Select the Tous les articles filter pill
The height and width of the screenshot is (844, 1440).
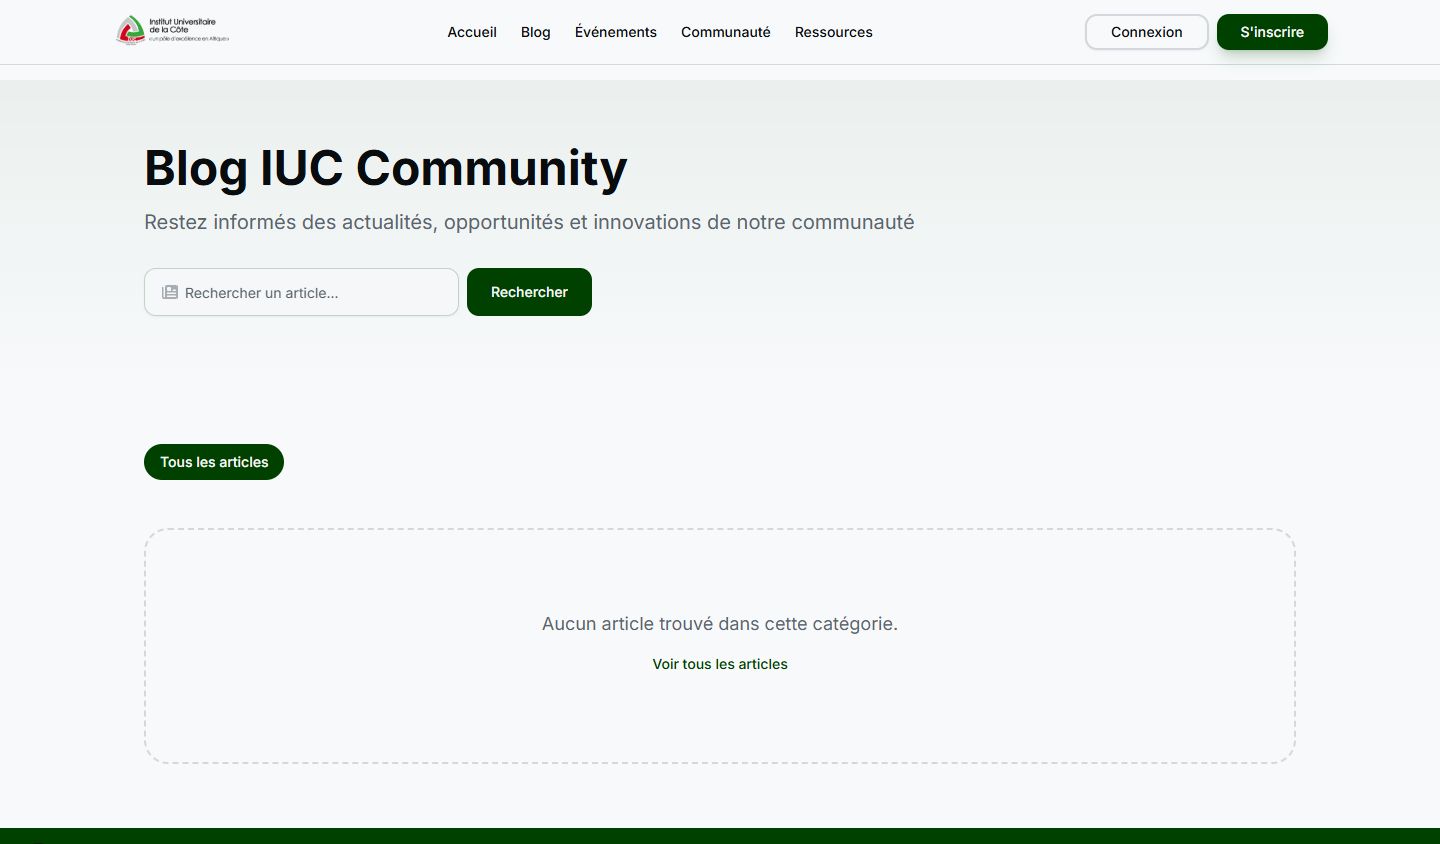click(x=214, y=462)
